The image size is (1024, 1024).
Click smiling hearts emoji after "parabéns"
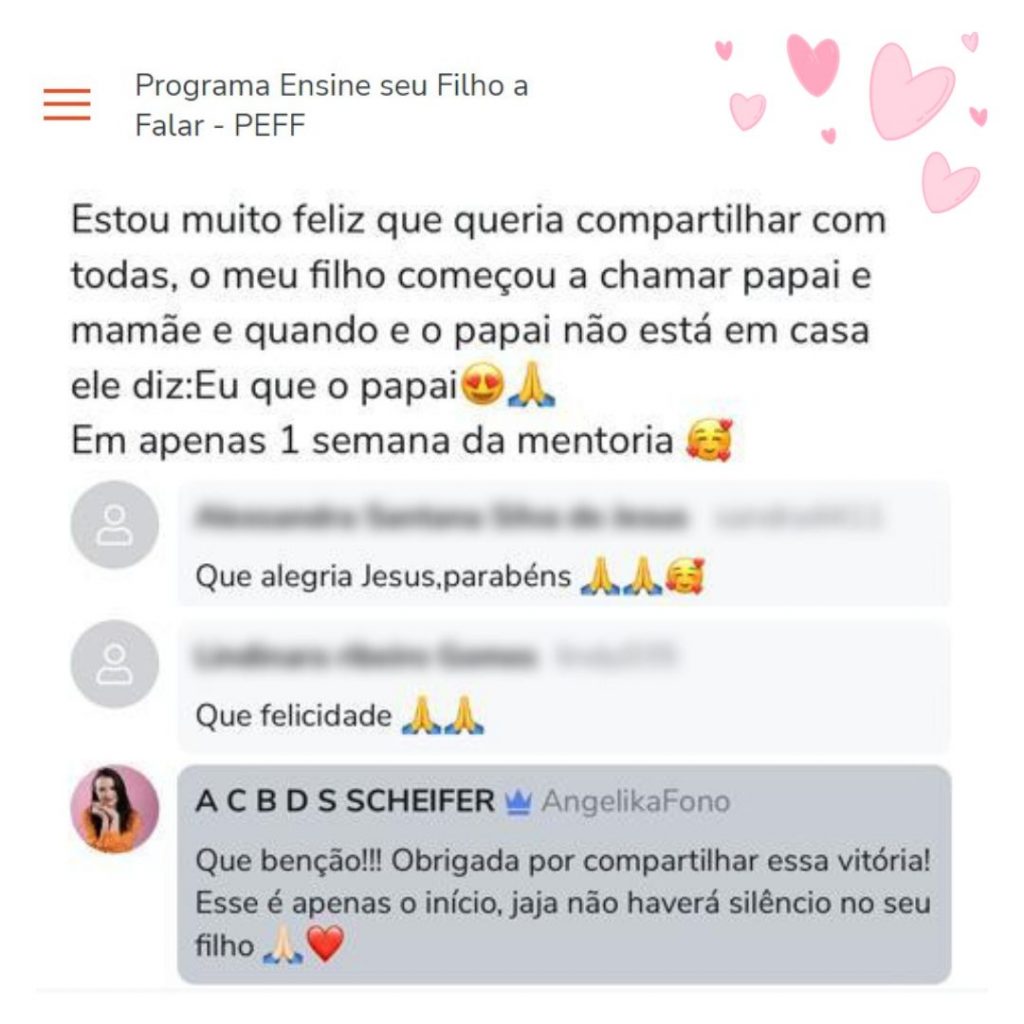tap(684, 576)
